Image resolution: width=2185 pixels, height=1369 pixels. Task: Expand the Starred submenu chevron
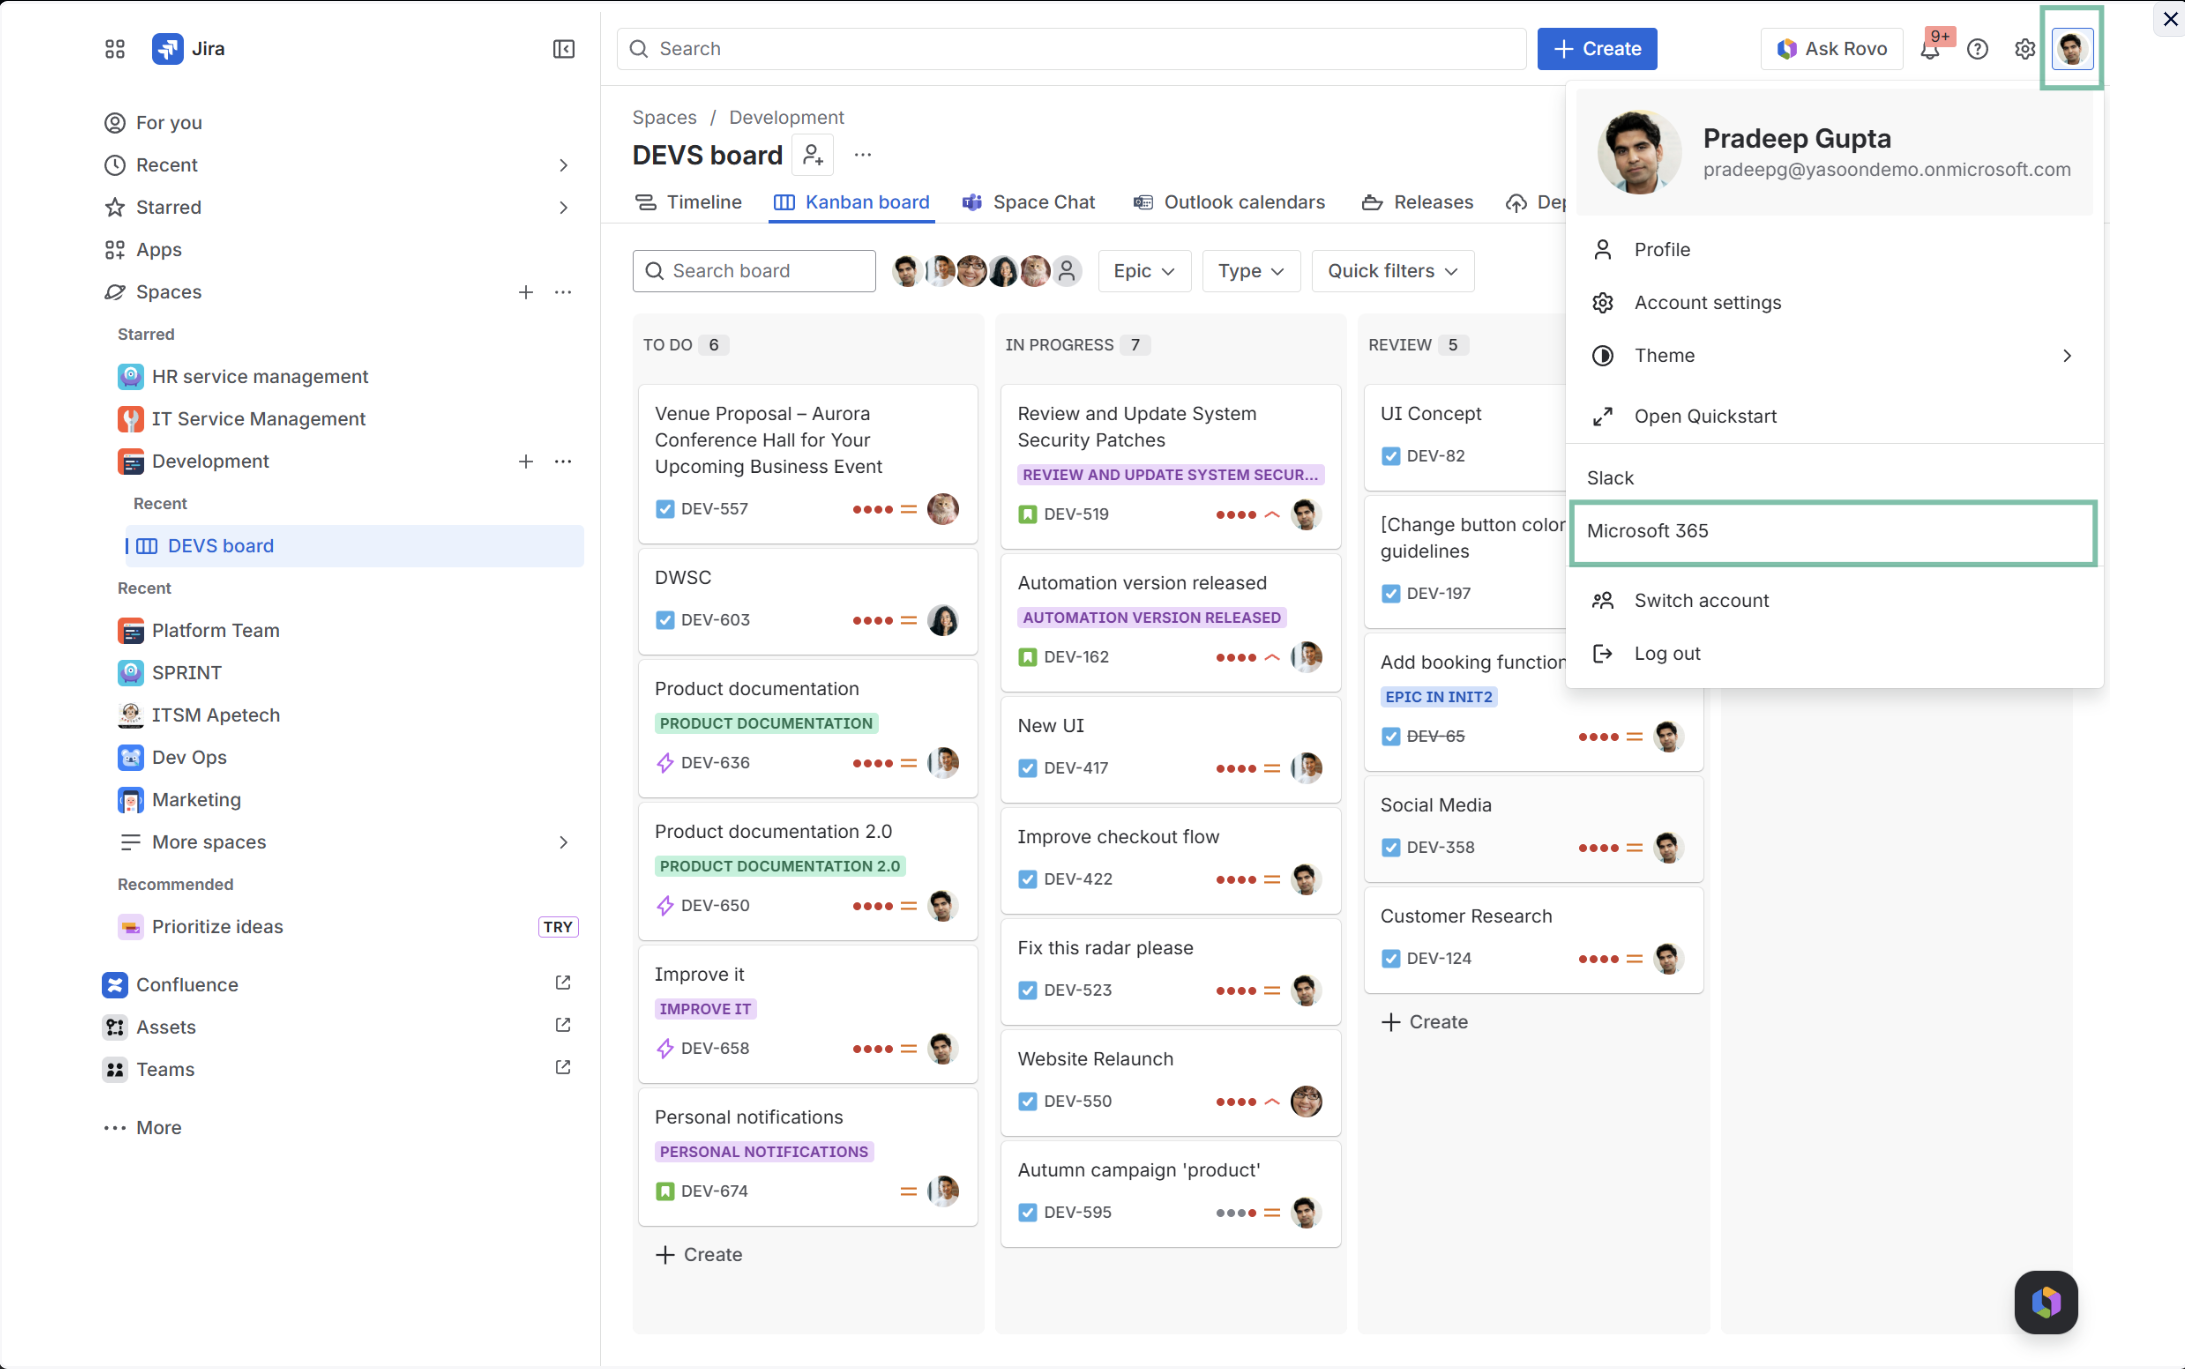click(564, 207)
